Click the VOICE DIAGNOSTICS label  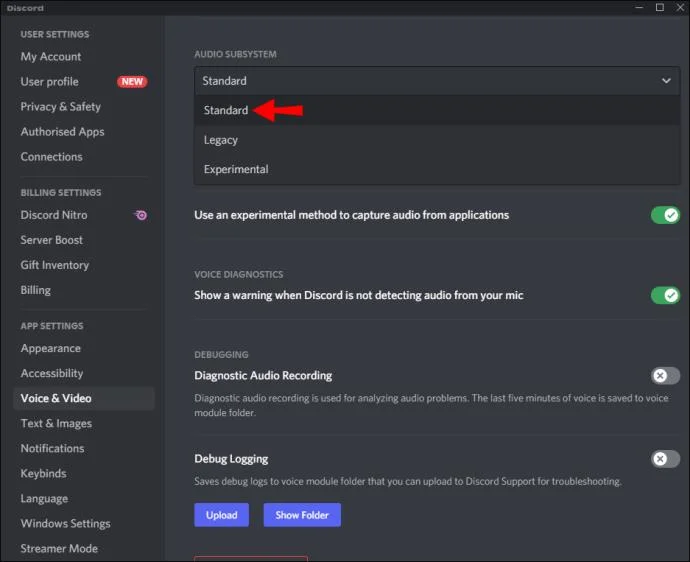239,275
